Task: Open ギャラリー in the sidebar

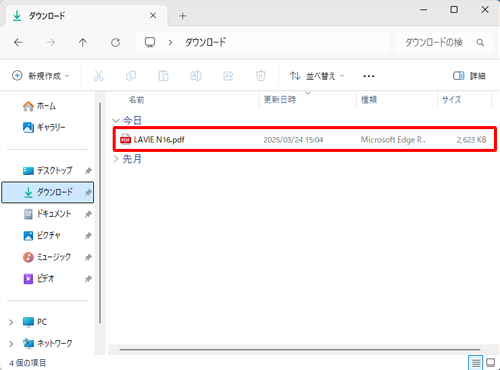Action: 44,127
